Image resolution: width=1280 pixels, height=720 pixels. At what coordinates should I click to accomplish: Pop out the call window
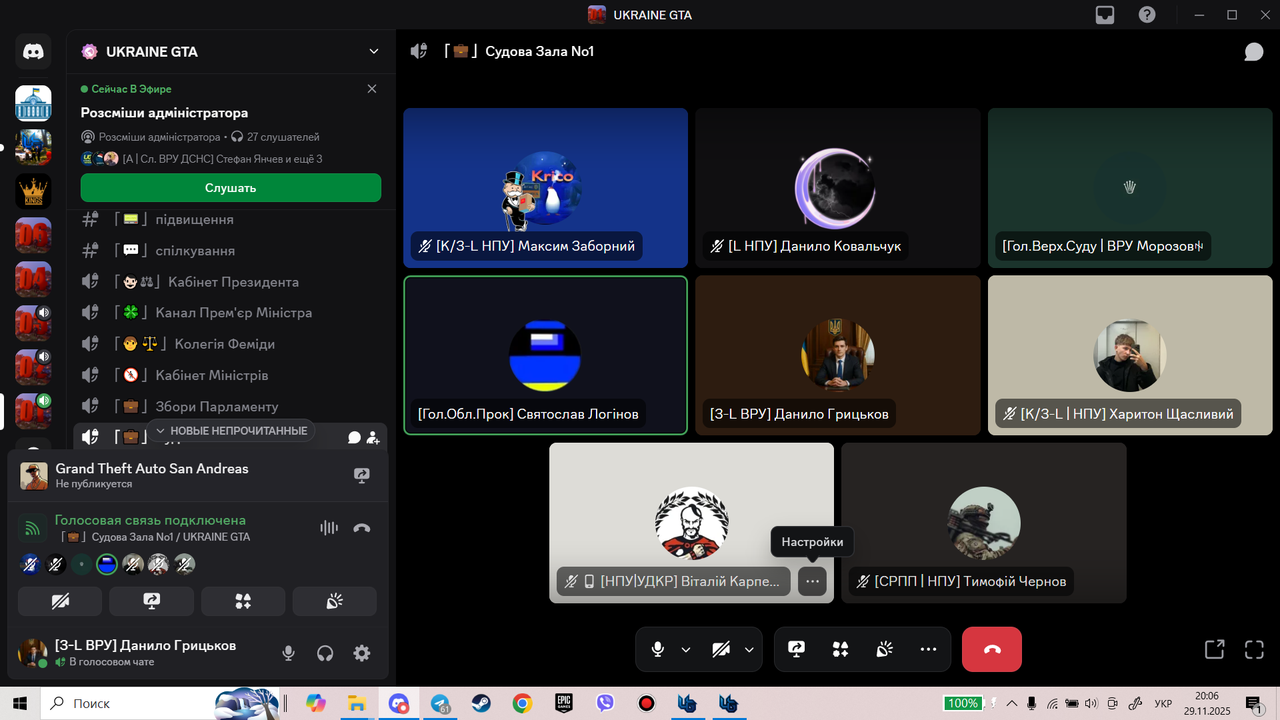click(x=1214, y=649)
